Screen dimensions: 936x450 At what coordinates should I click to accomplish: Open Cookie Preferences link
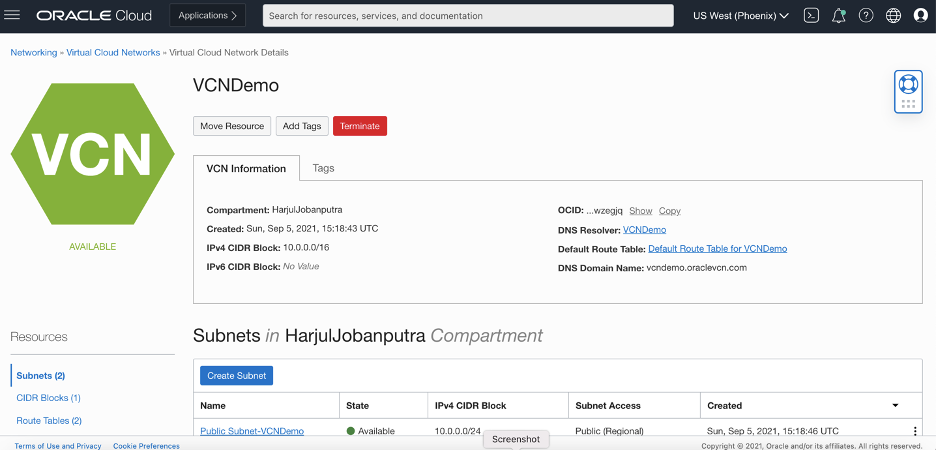click(x=146, y=446)
